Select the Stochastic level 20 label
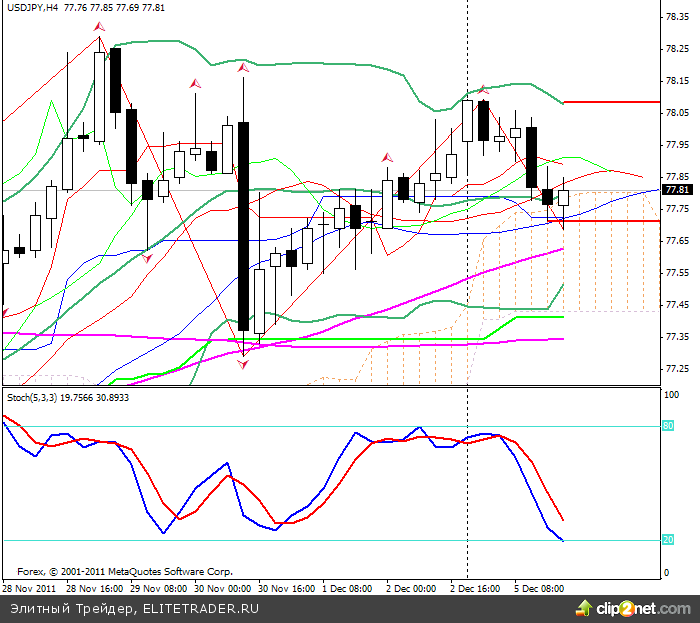 [670, 540]
